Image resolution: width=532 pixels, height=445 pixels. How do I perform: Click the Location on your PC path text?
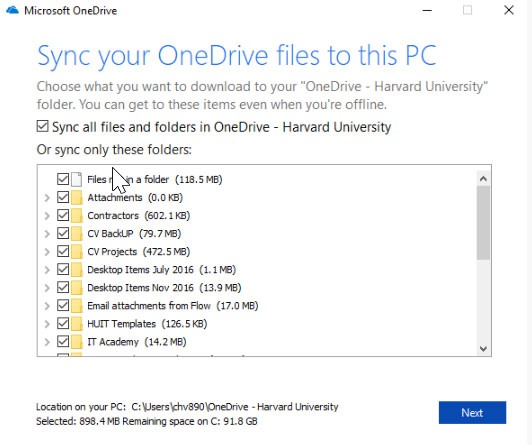[187, 407]
